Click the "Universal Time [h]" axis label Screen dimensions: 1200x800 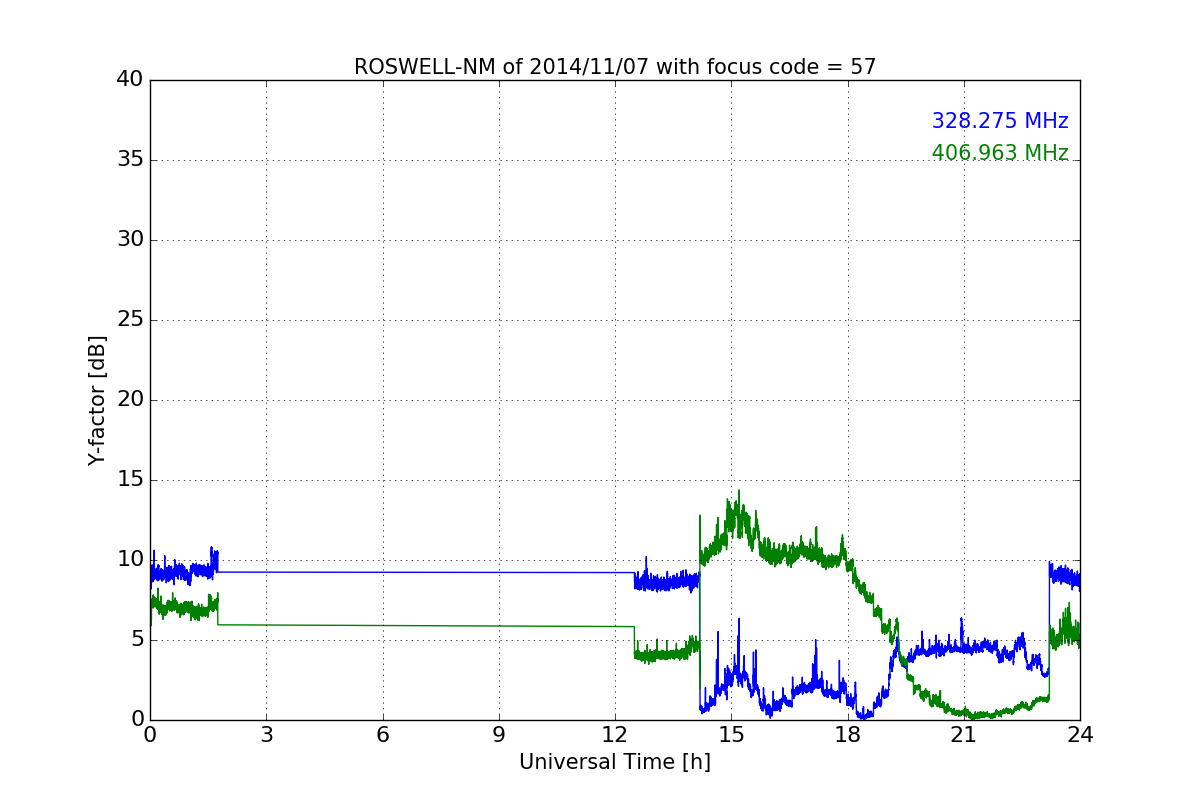pos(614,762)
